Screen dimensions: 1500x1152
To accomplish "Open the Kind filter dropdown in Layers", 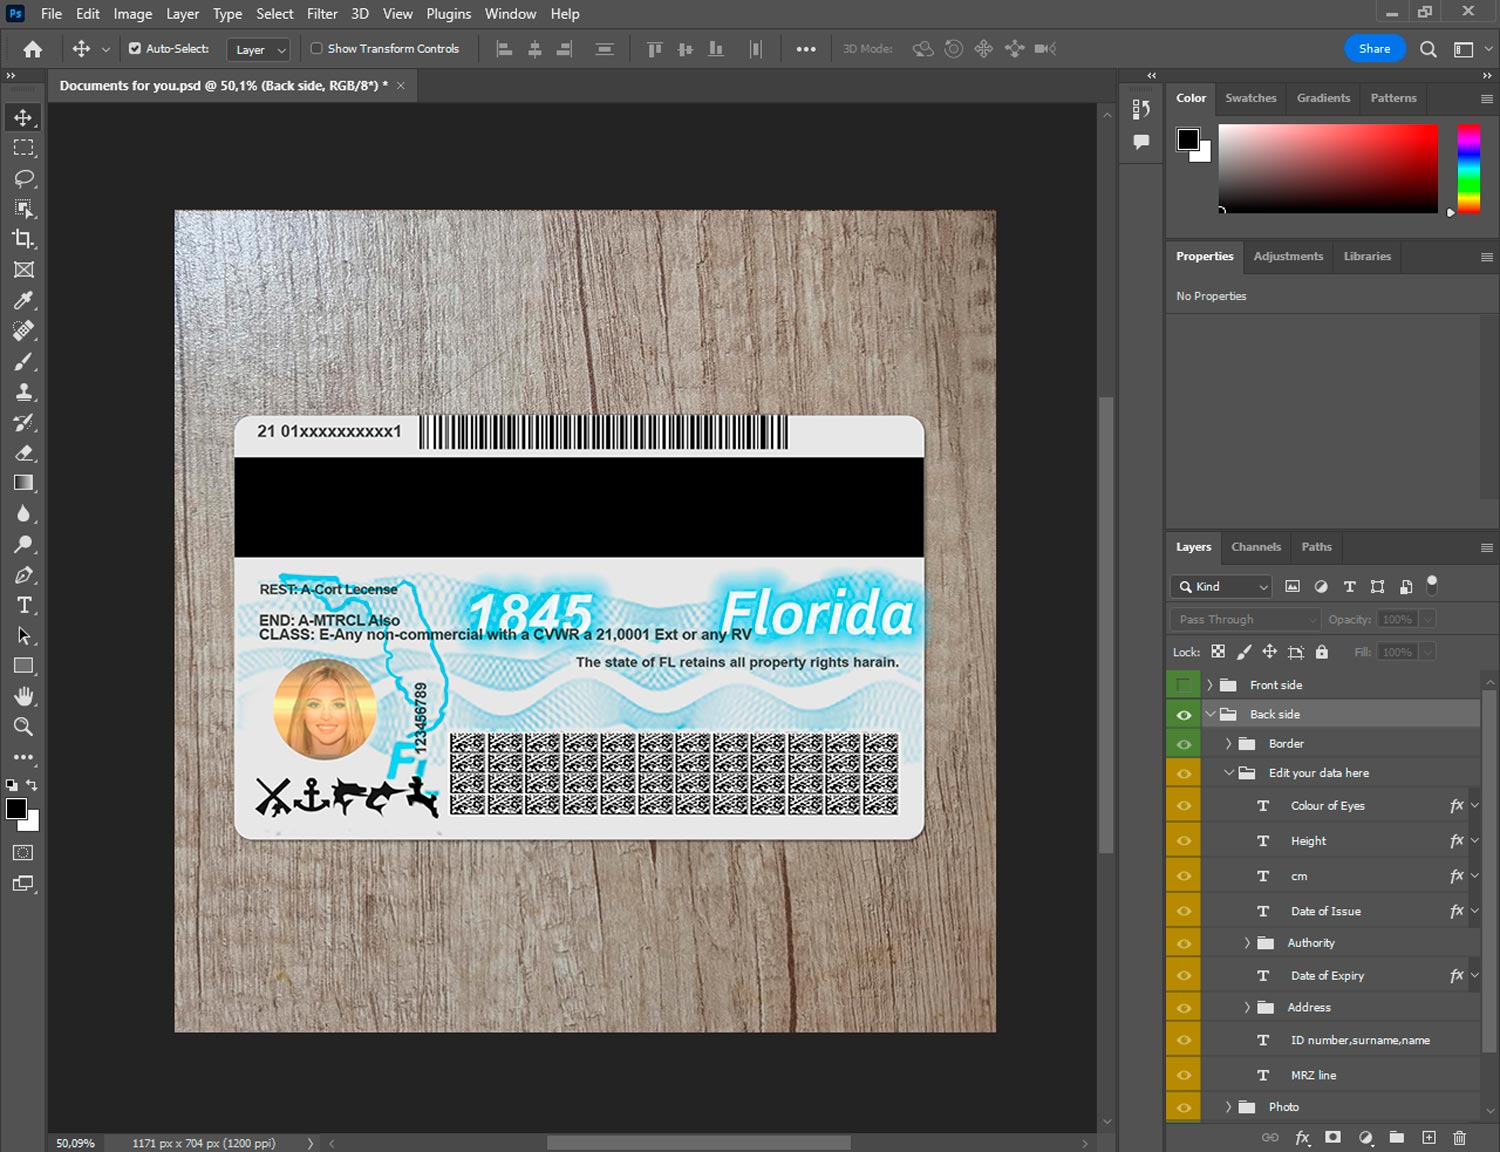I will 1222,587.
